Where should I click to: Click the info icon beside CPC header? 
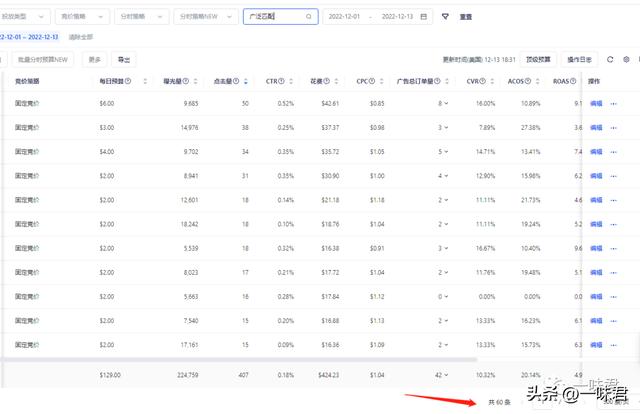click(x=372, y=81)
